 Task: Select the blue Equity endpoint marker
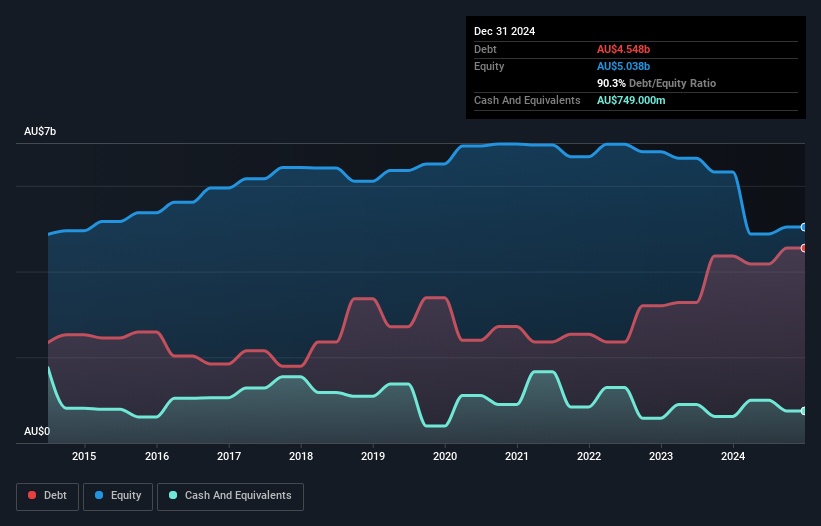[804, 227]
